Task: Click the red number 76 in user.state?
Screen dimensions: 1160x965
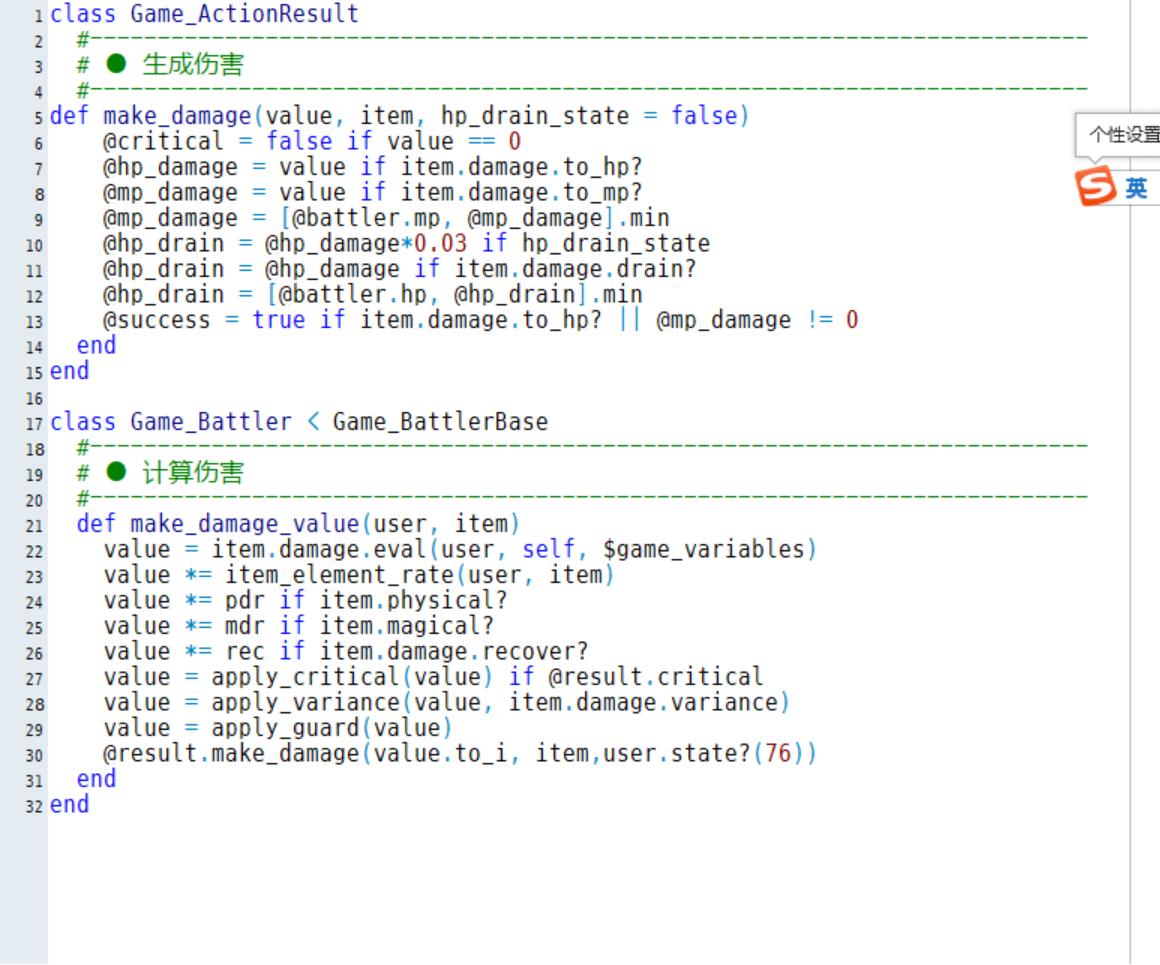Action: 778,753
